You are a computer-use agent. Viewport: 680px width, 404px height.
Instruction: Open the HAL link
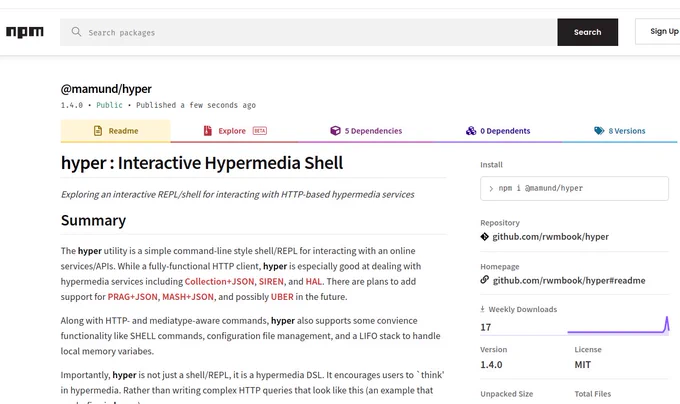(x=314, y=281)
